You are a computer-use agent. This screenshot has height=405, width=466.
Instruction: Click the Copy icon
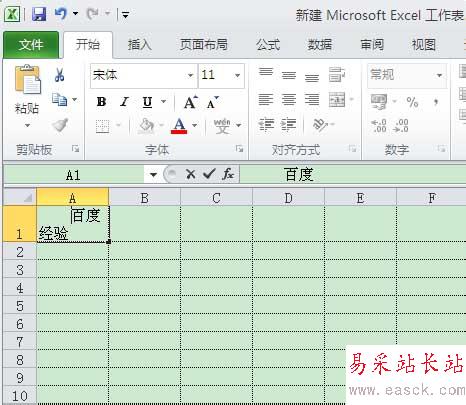pyautogui.click(x=60, y=99)
